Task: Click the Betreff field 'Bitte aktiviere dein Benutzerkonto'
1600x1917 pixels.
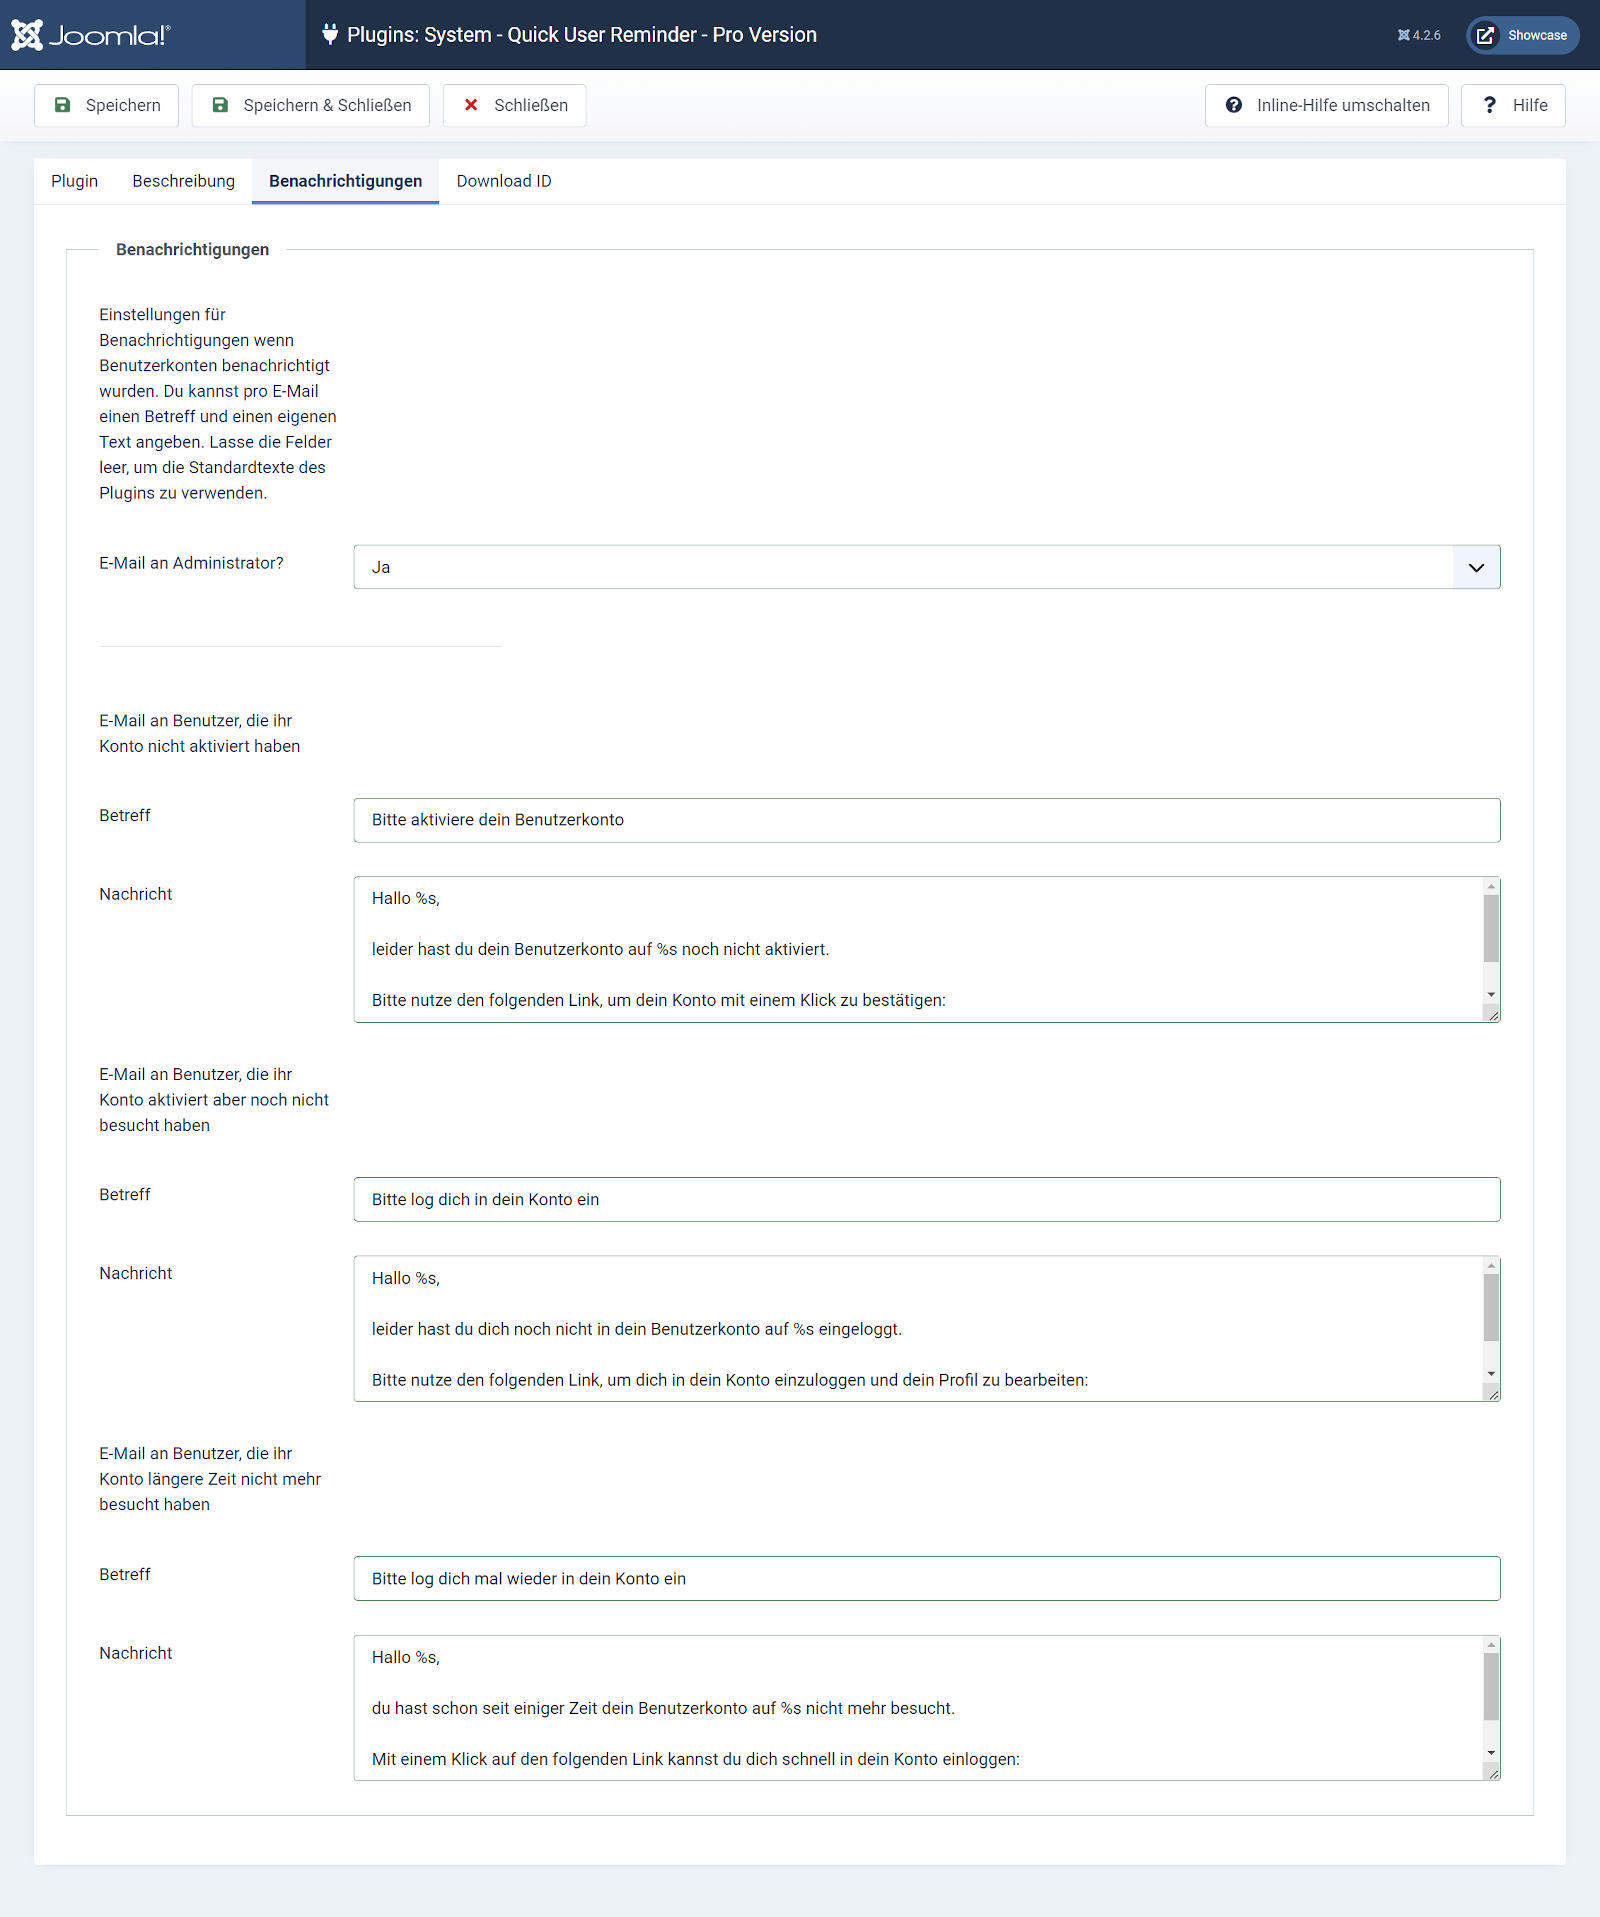Action: click(926, 820)
